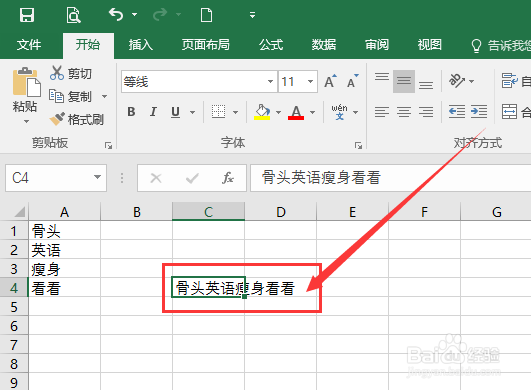
Task: Click the 剪切 cut button
Action: 71,73
